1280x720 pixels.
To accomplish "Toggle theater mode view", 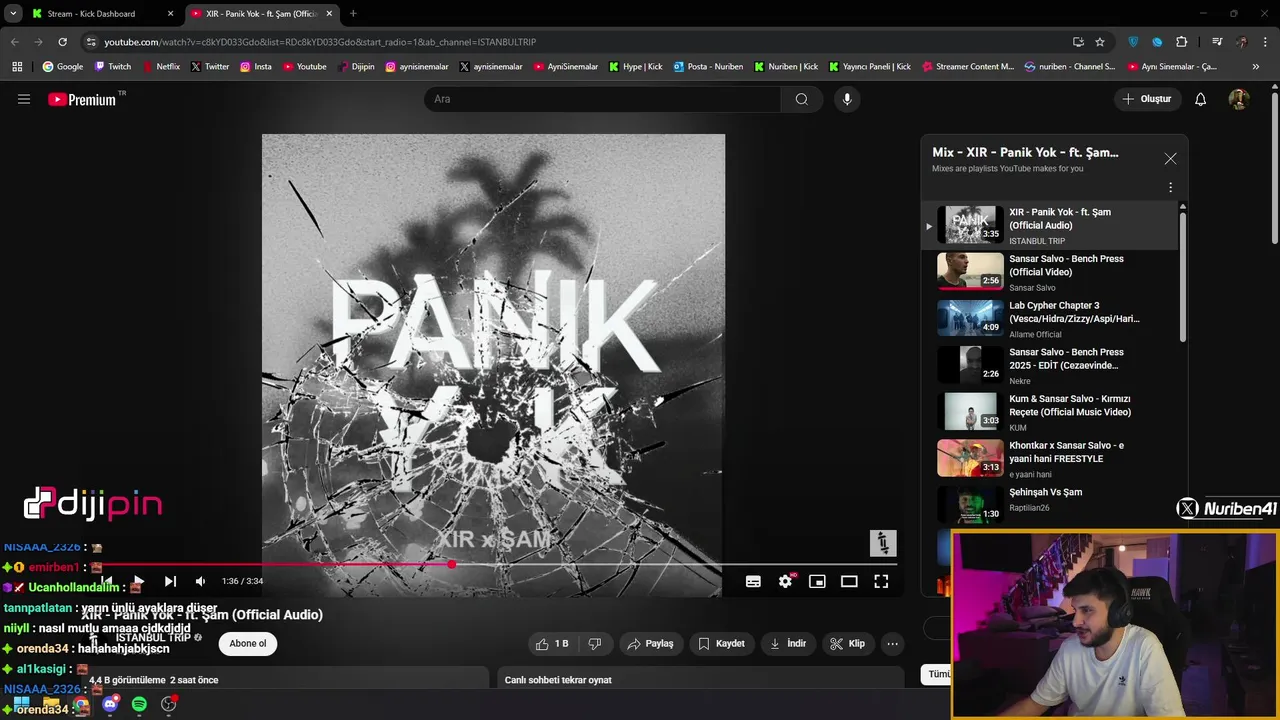I will click(849, 581).
